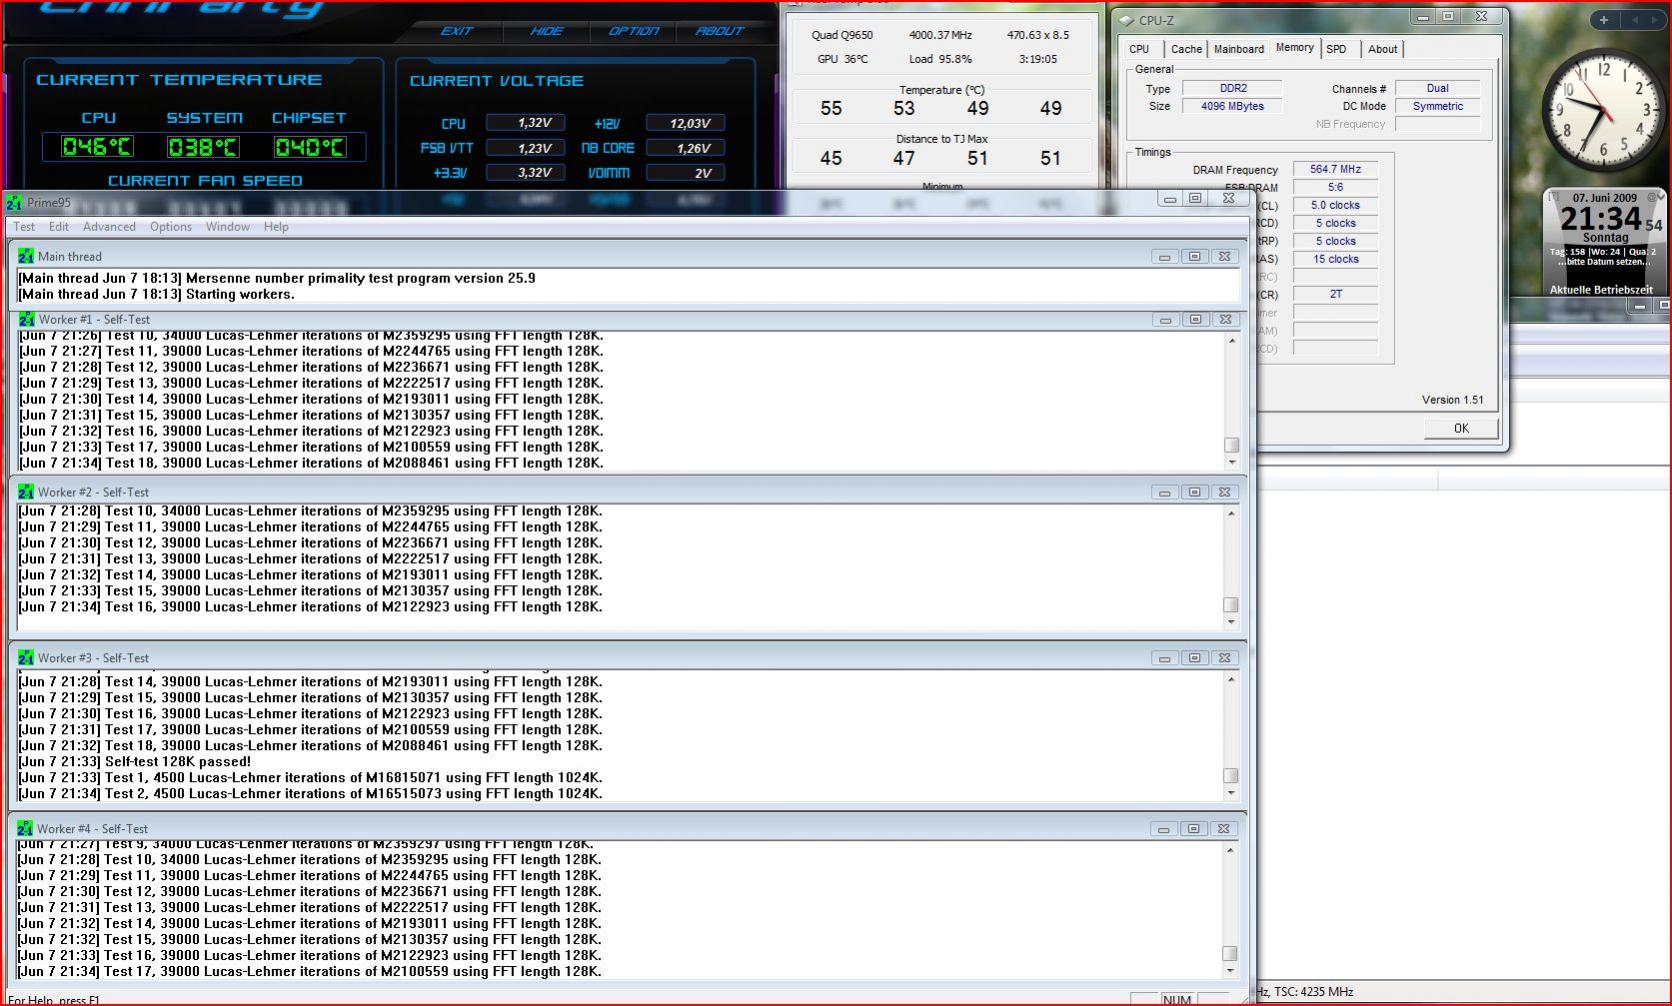Click the "Starting workers." log line

[156, 294]
